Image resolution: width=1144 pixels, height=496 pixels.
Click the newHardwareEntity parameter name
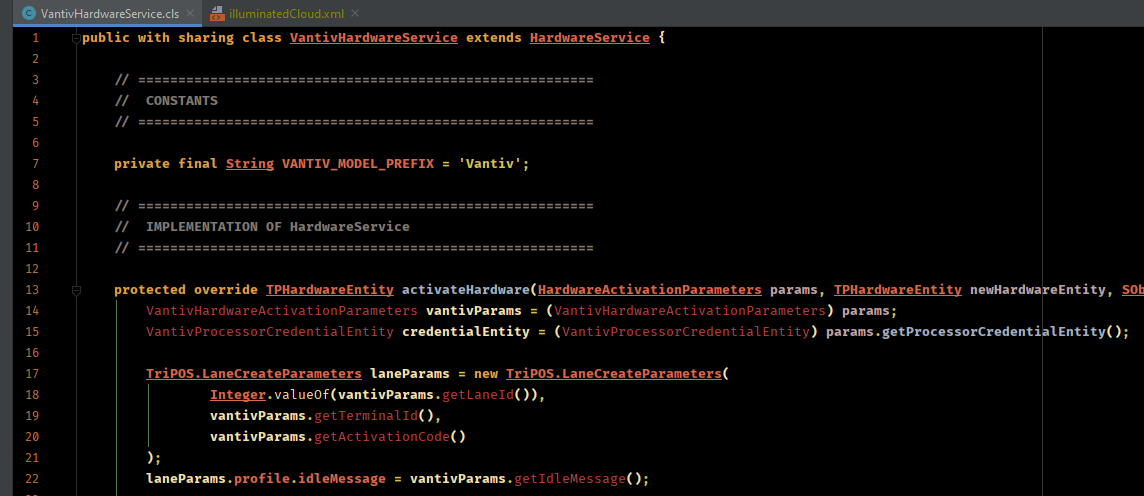pos(1036,290)
